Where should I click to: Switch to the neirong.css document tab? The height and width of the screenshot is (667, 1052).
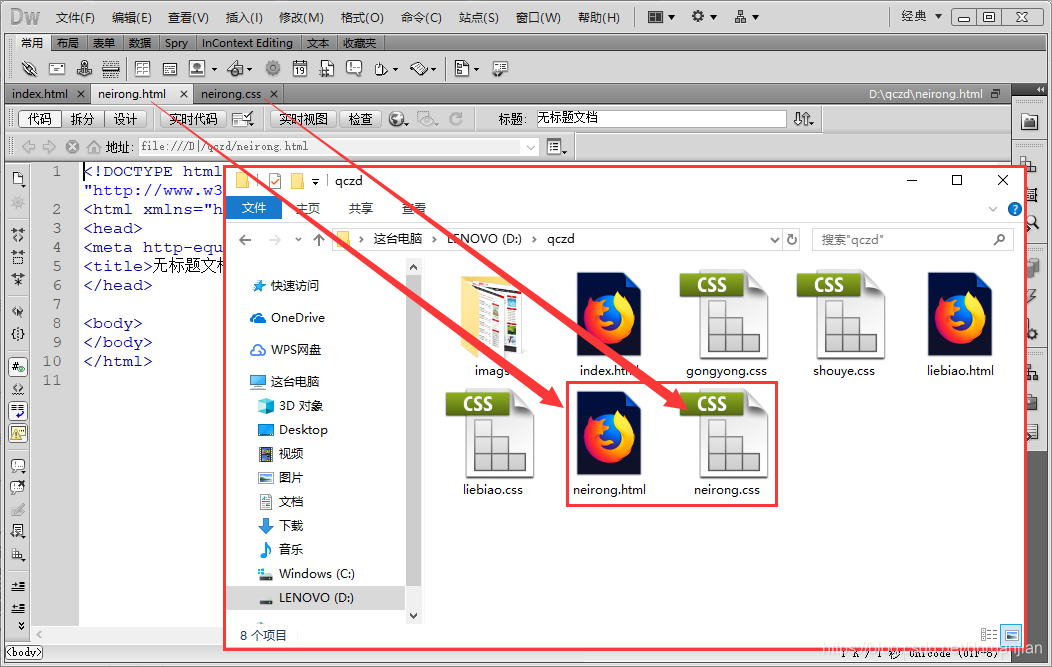coord(231,94)
